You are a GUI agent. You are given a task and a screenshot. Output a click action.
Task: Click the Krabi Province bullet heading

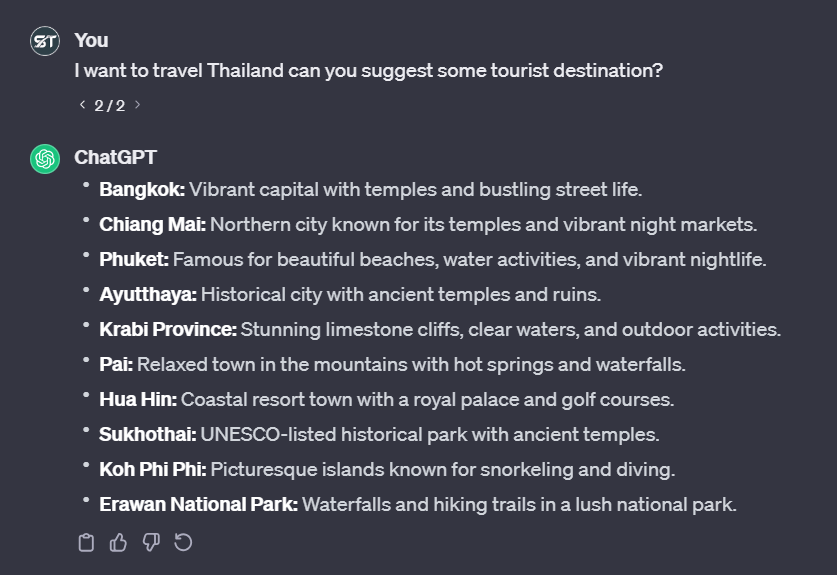168,329
